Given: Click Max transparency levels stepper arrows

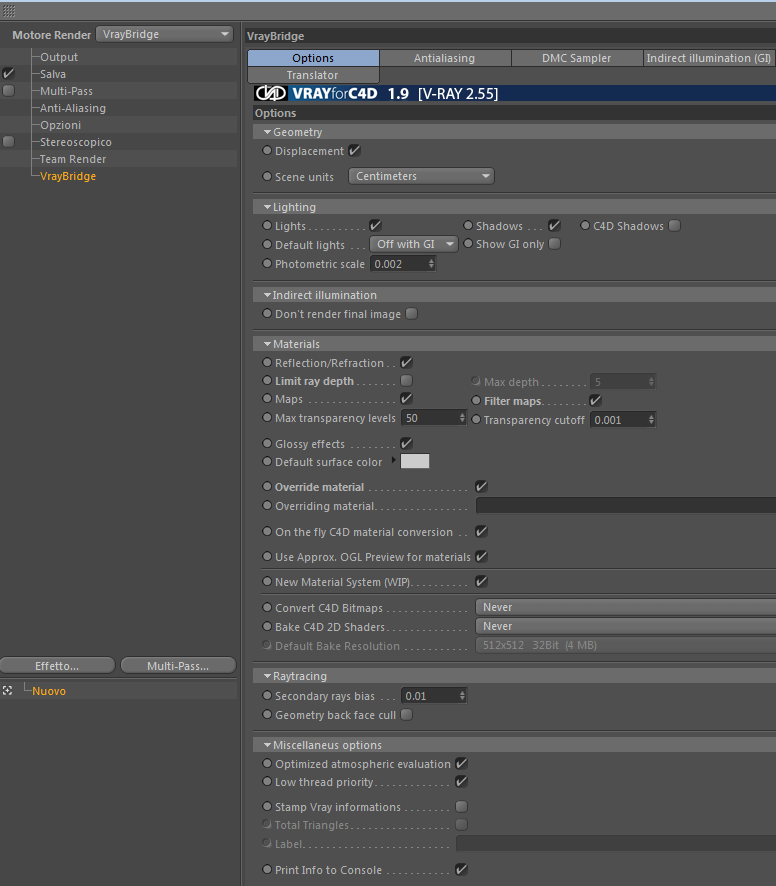Looking at the screenshot, I should tap(462, 418).
